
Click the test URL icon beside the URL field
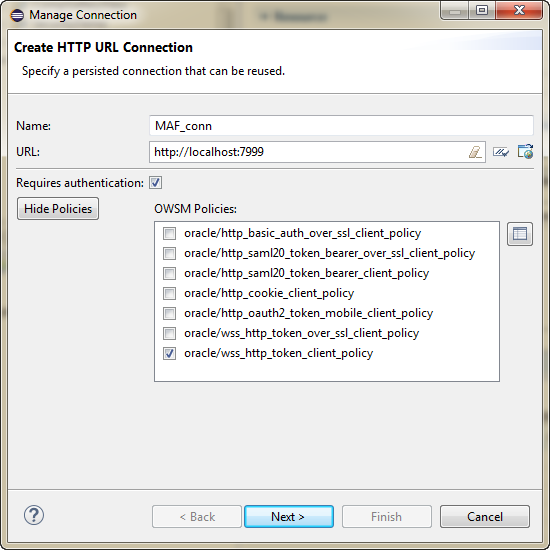tap(501, 152)
